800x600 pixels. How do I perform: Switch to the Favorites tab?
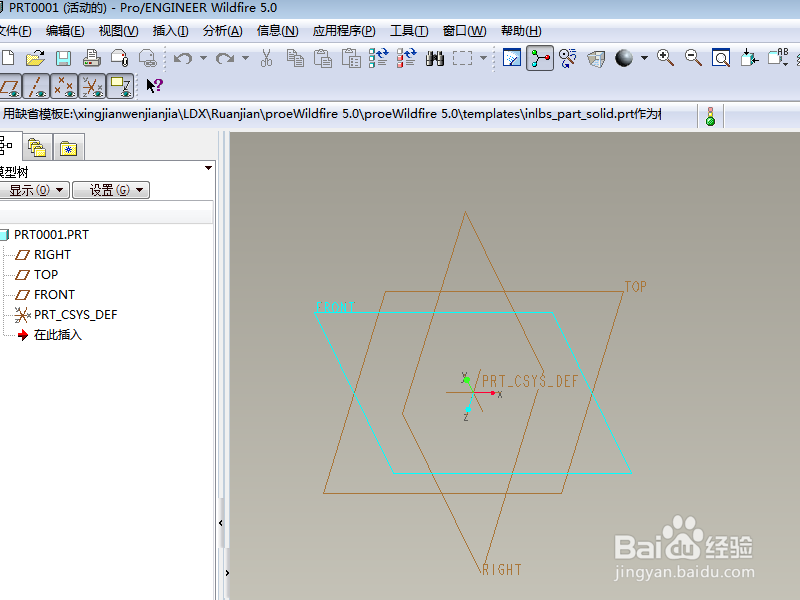(x=68, y=148)
